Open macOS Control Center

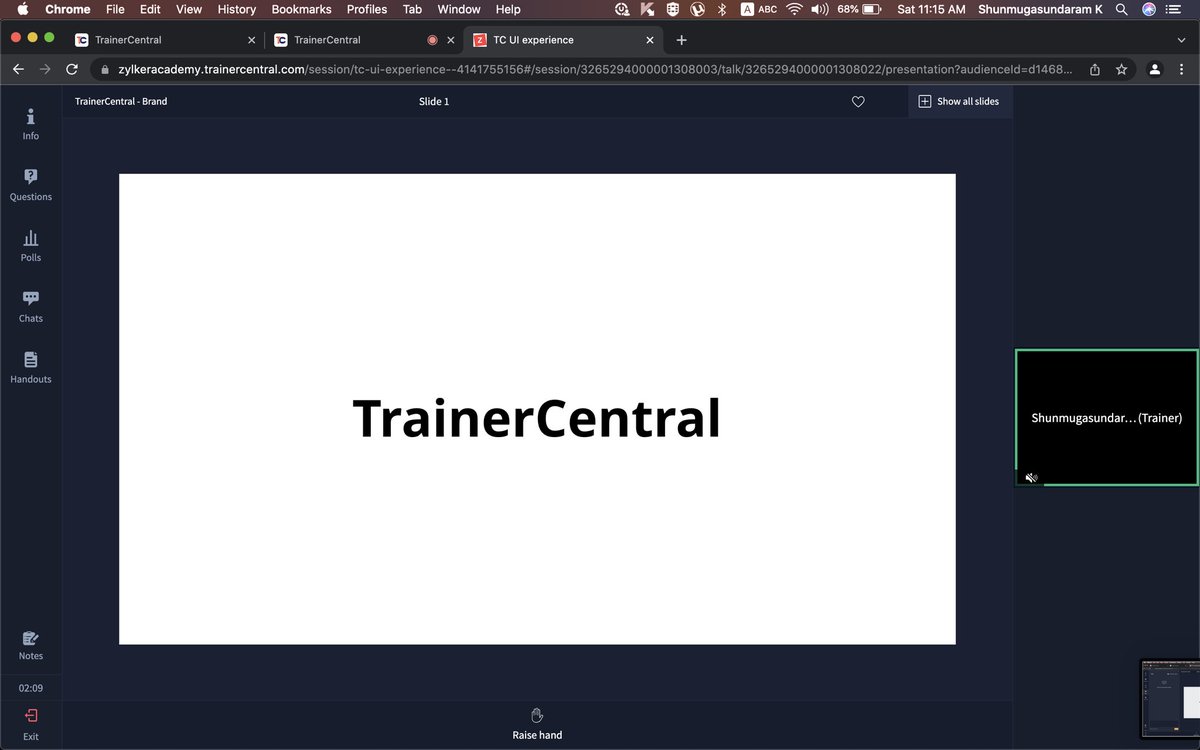pos(1174,9)
